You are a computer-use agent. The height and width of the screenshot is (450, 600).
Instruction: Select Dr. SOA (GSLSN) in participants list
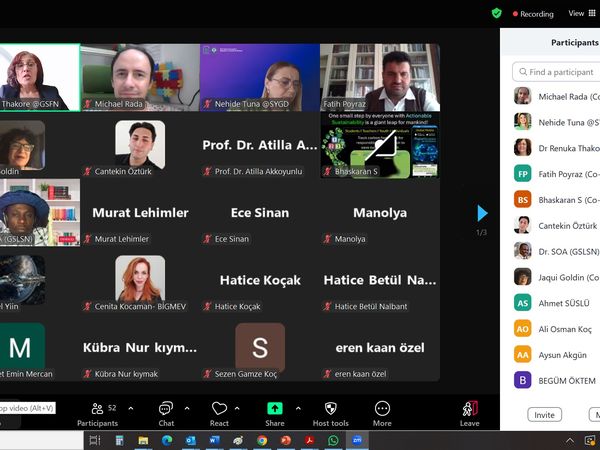click(557, 251)
